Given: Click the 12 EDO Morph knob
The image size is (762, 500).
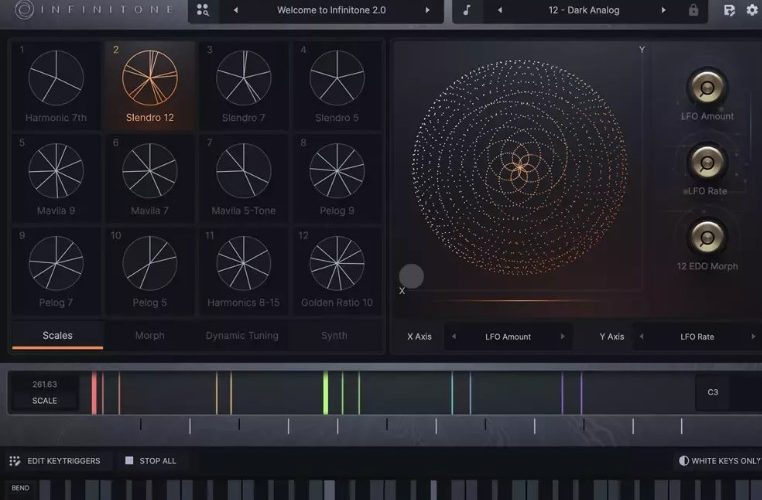Looking at the screenshot, I should pyautogui.click(x=707, y=237).
